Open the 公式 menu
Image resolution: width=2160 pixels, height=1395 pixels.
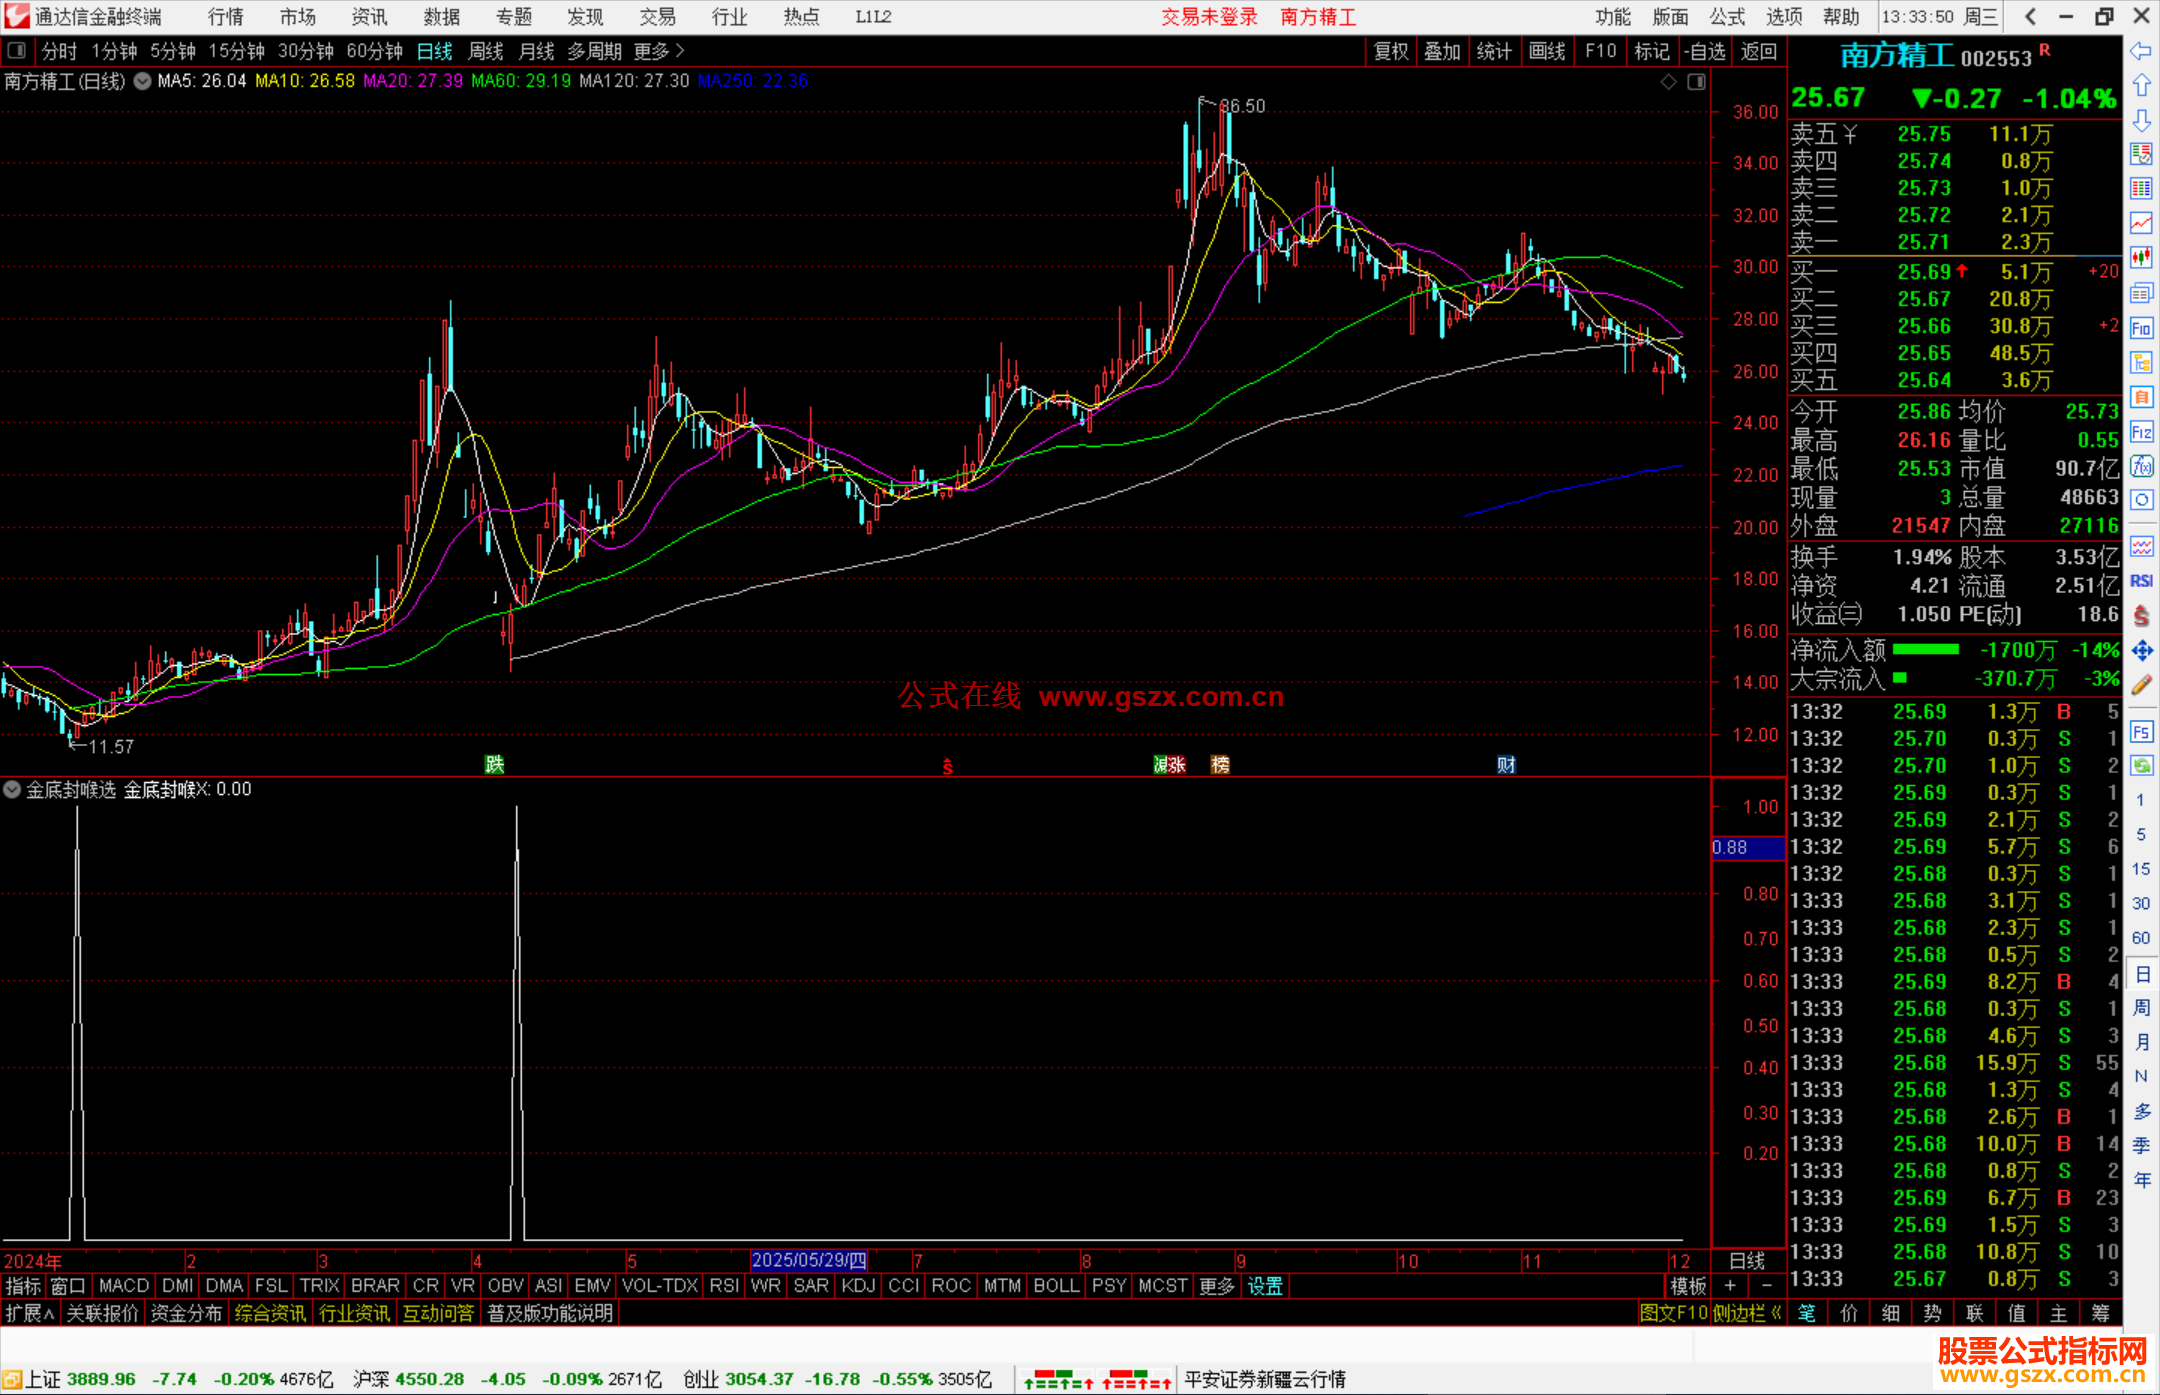[x=1726, y=17]
